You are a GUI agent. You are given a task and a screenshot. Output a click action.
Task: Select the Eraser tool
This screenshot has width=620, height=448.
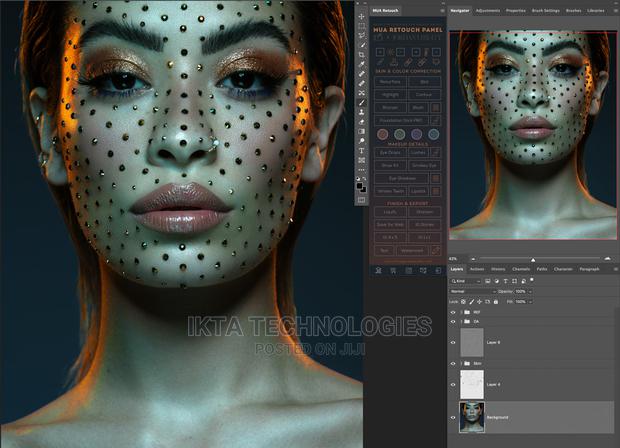361,122
